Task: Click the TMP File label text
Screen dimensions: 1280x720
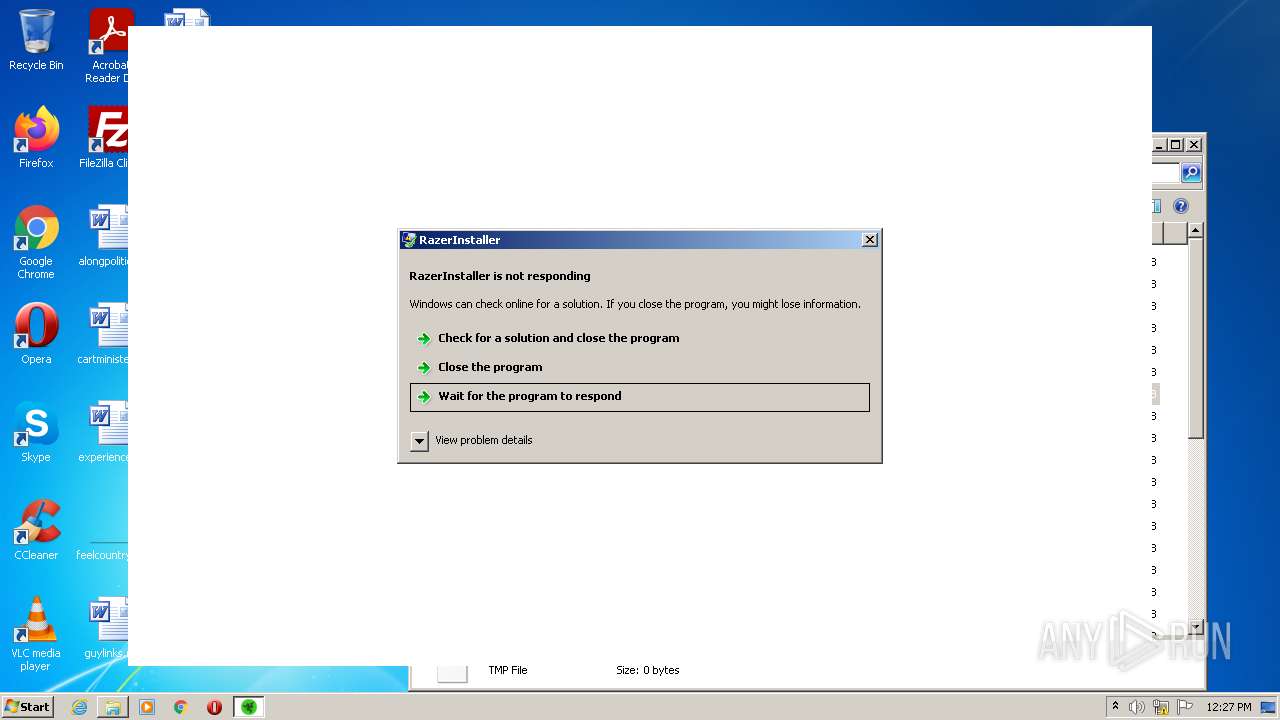Action: [507, 670]
